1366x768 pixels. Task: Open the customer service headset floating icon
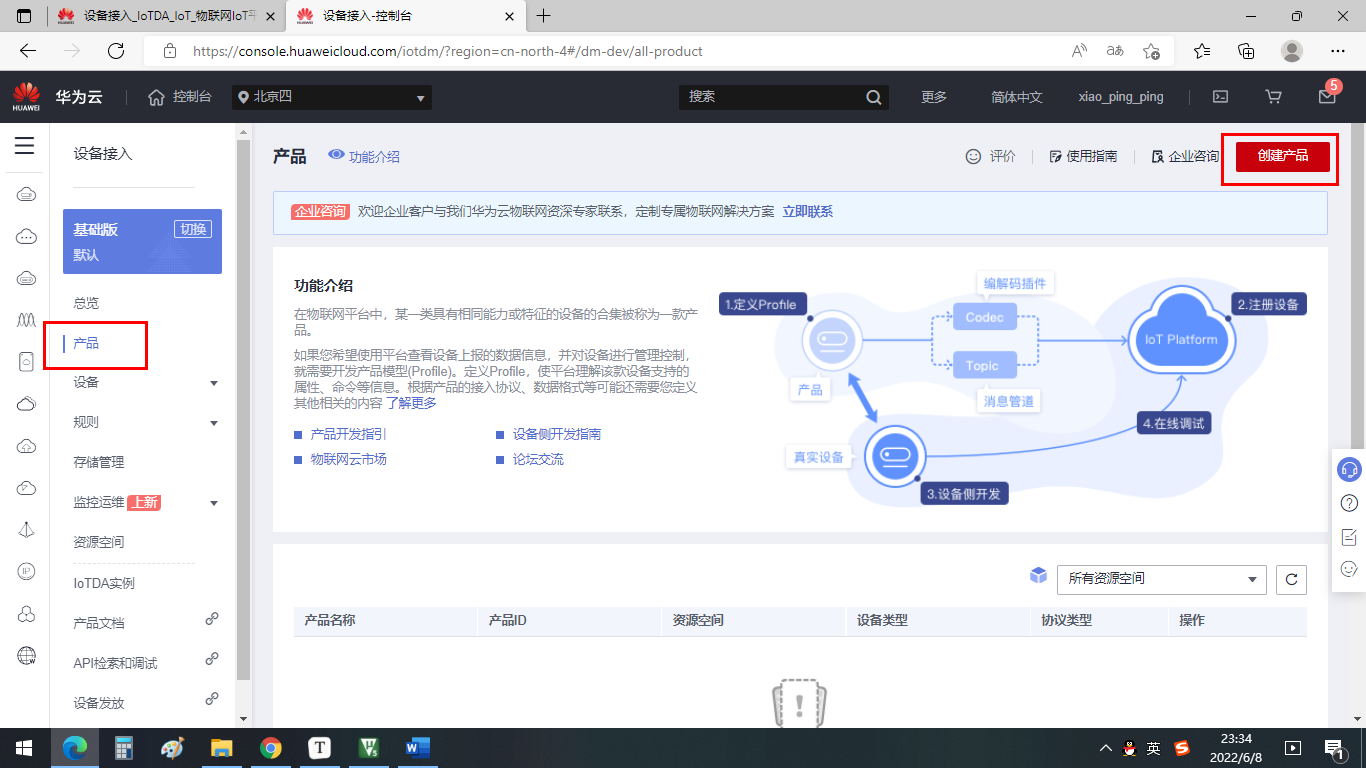(x=1349, y=469)
